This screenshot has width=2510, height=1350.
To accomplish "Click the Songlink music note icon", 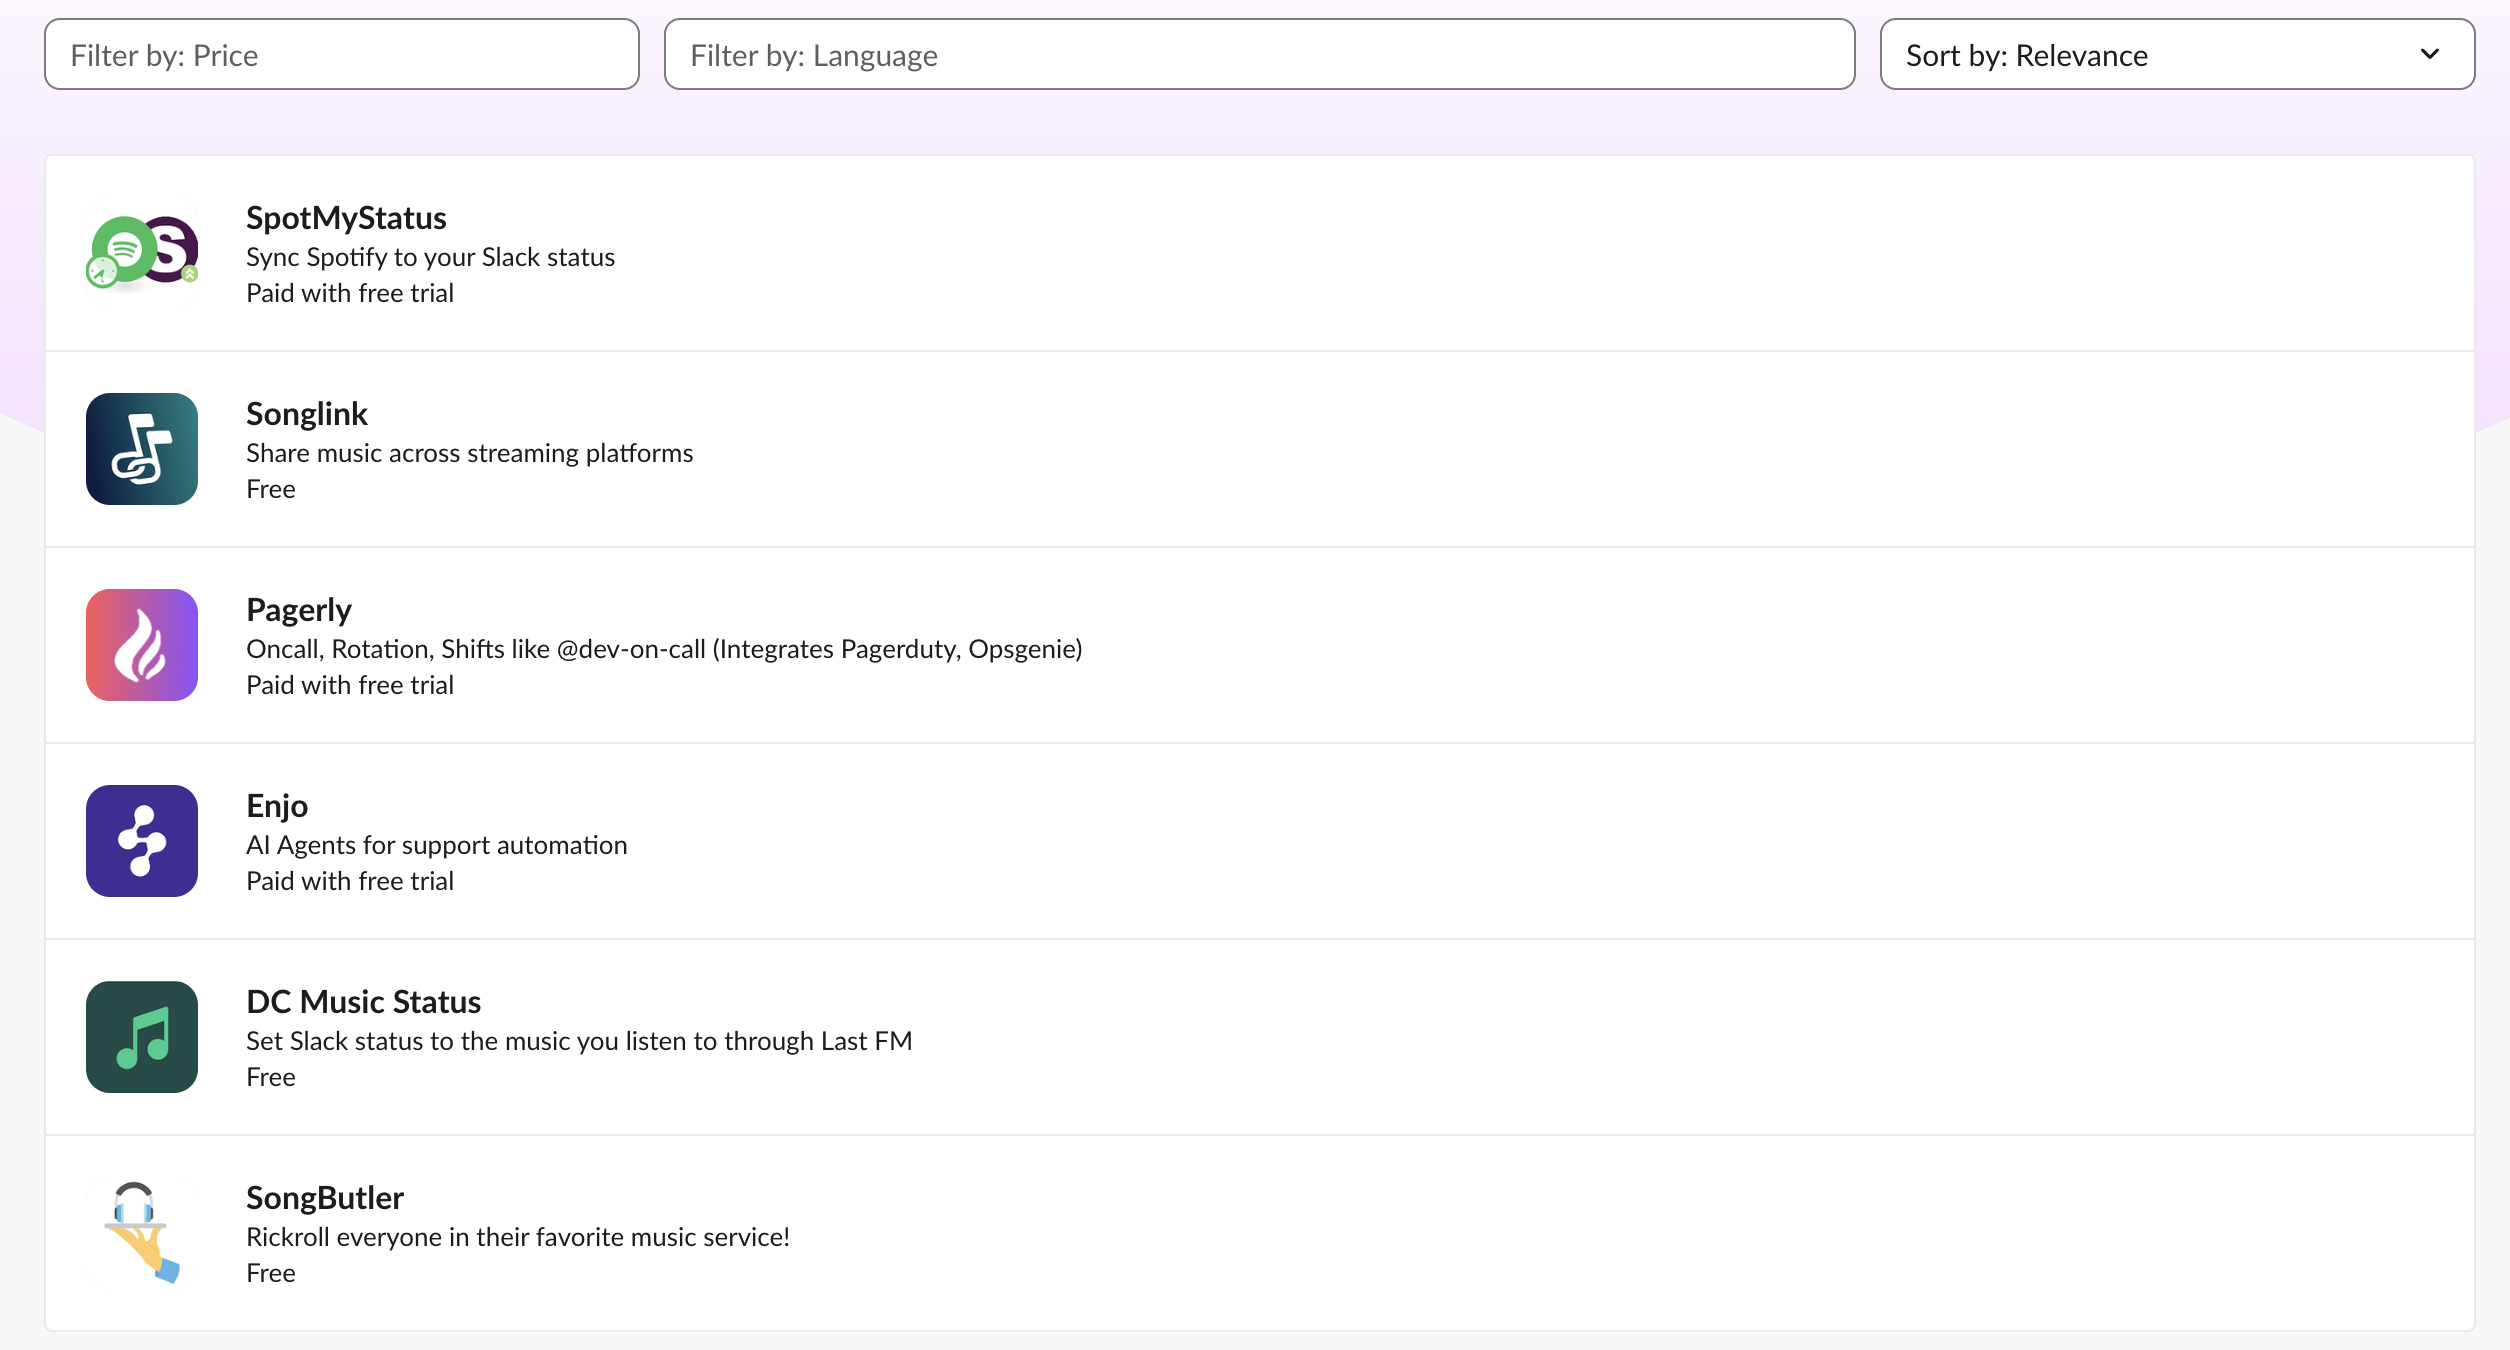I will [142, 449].
